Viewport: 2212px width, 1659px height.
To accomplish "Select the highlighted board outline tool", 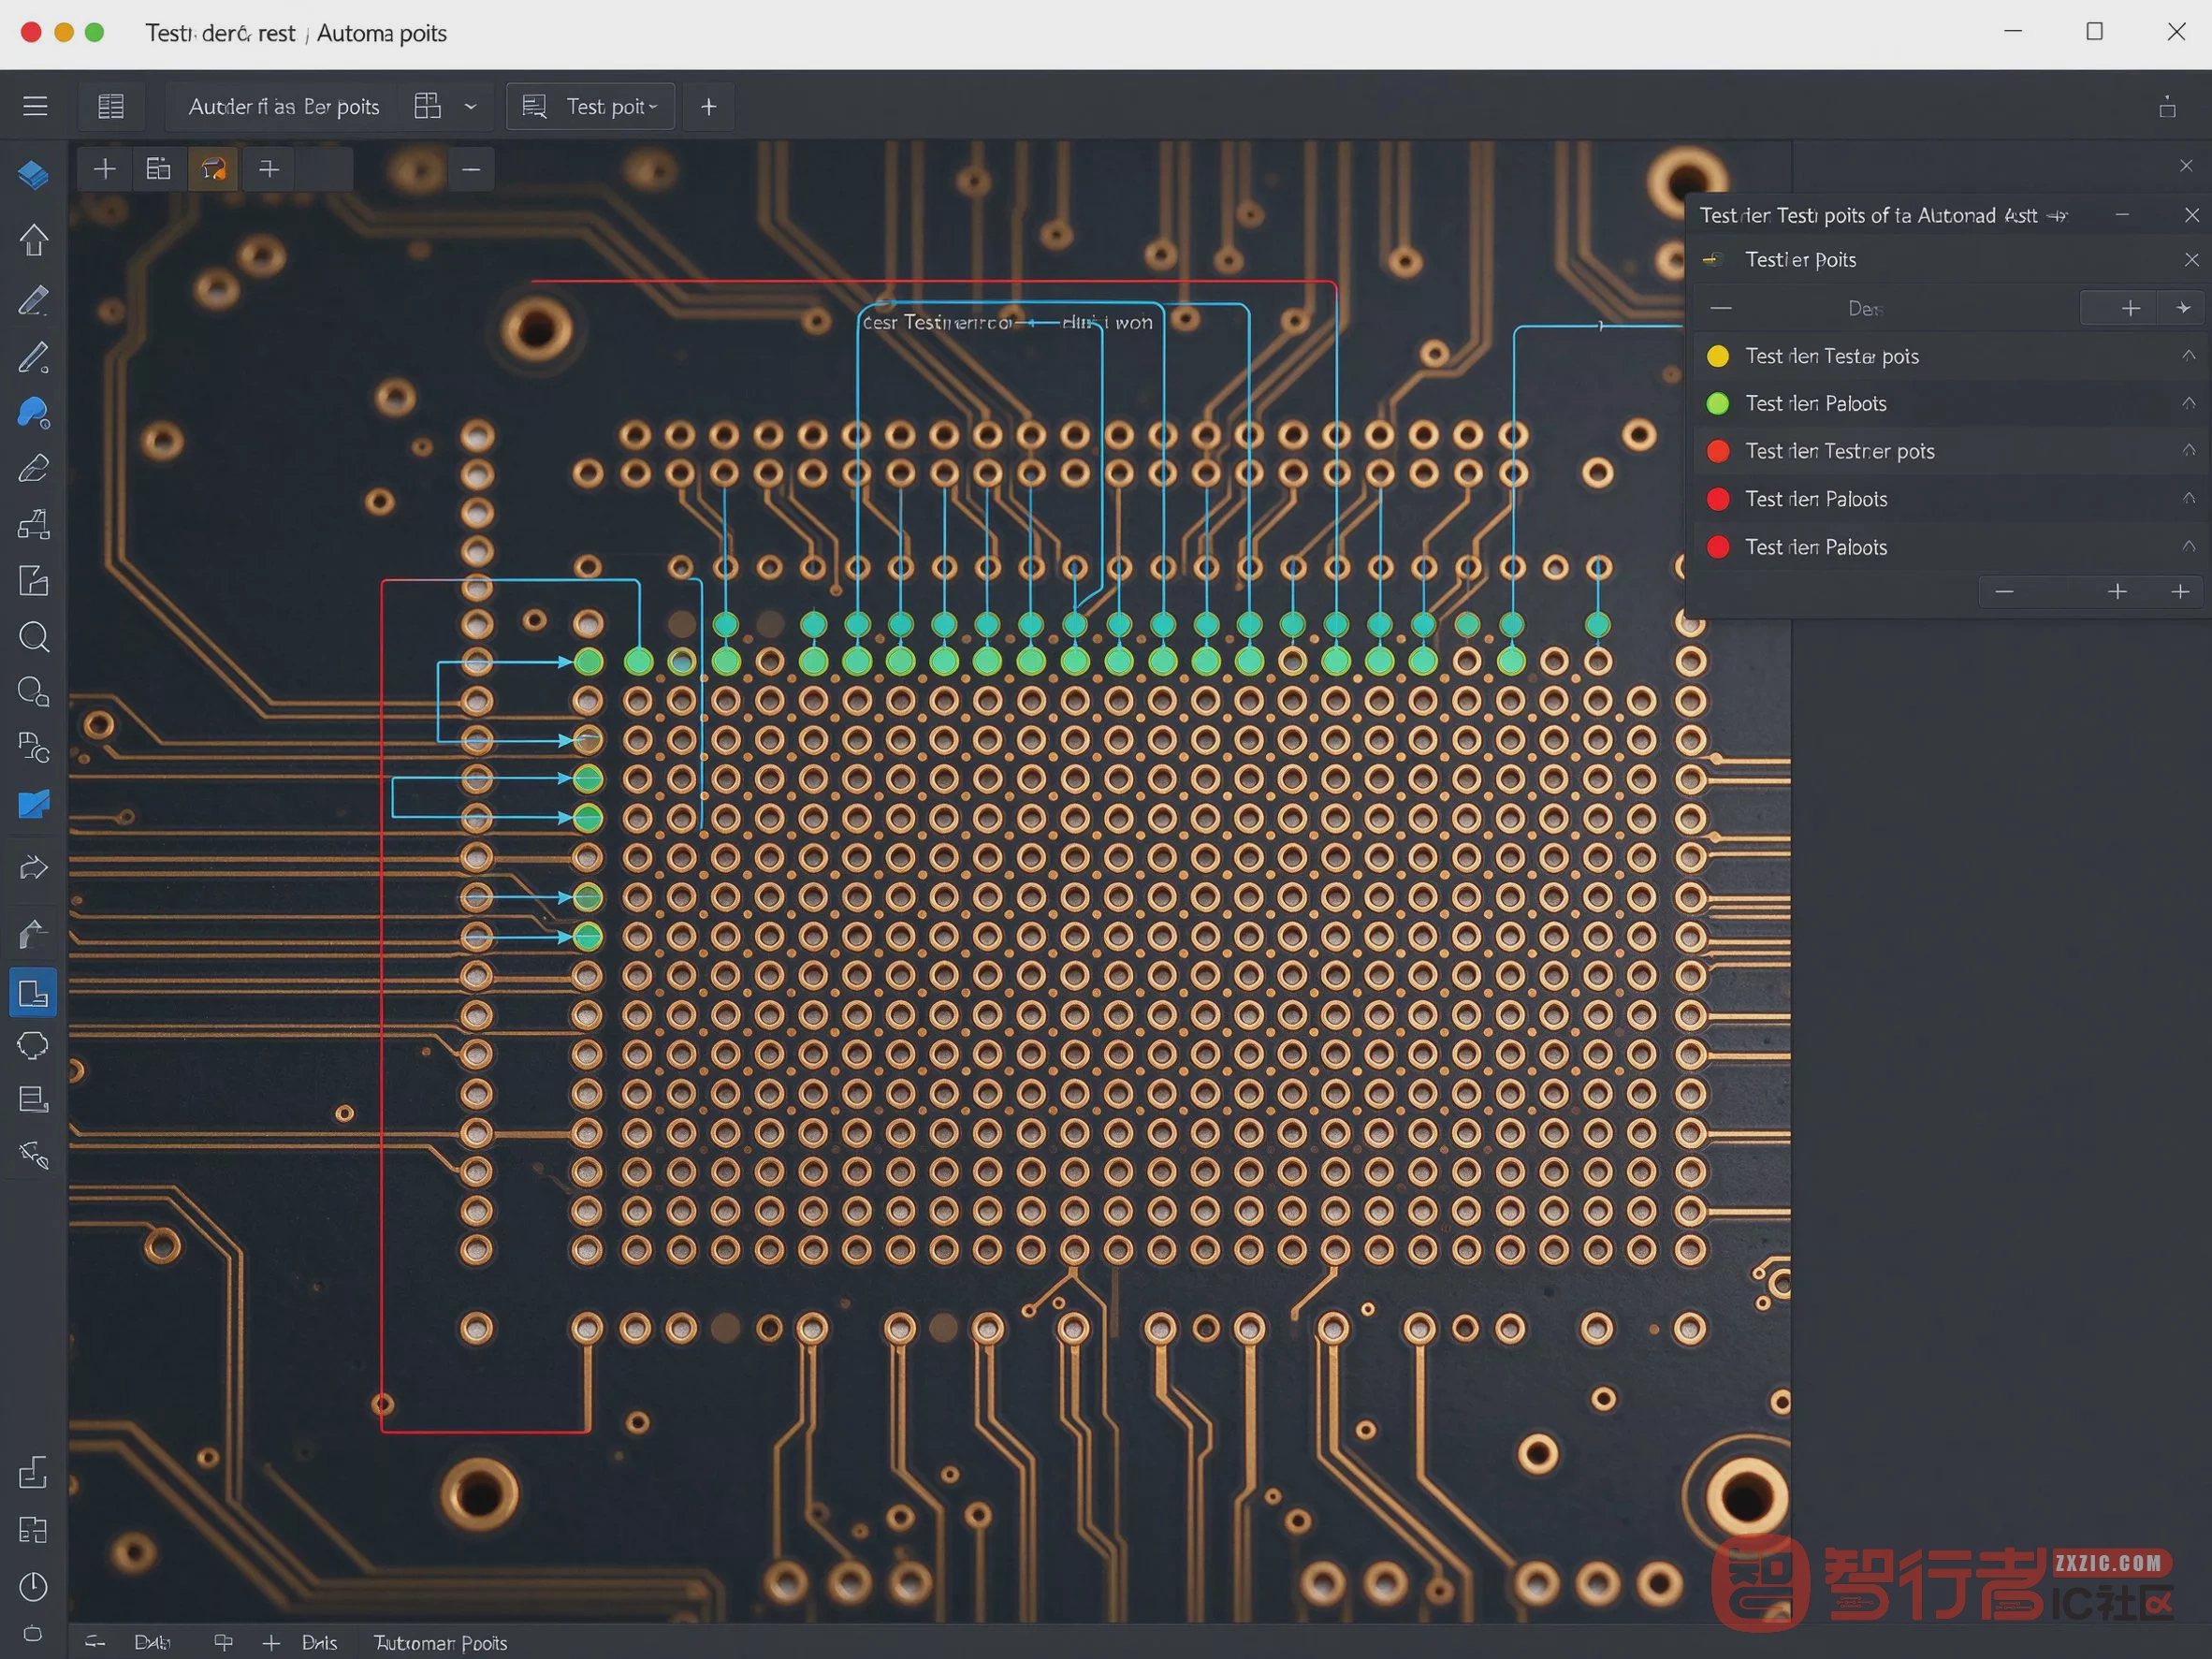I will coord(33,993).
